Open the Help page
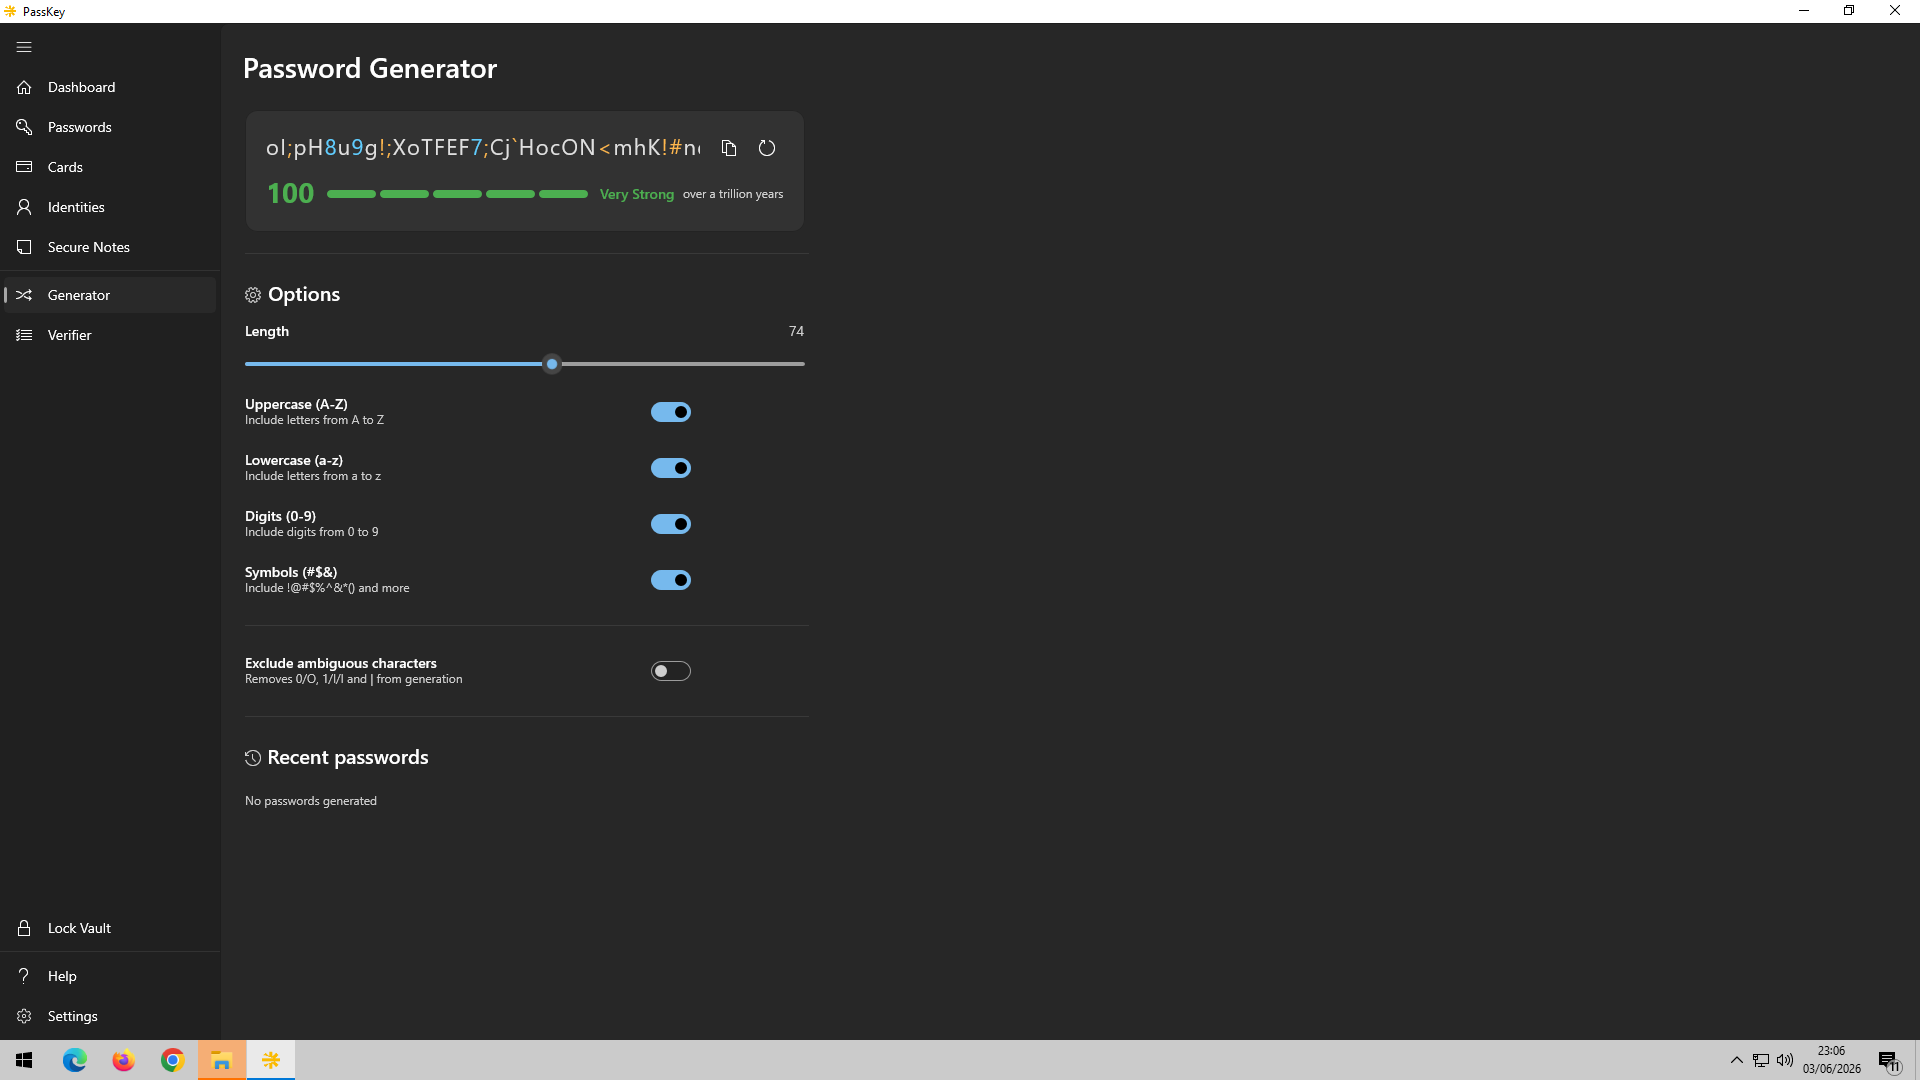 110,976
